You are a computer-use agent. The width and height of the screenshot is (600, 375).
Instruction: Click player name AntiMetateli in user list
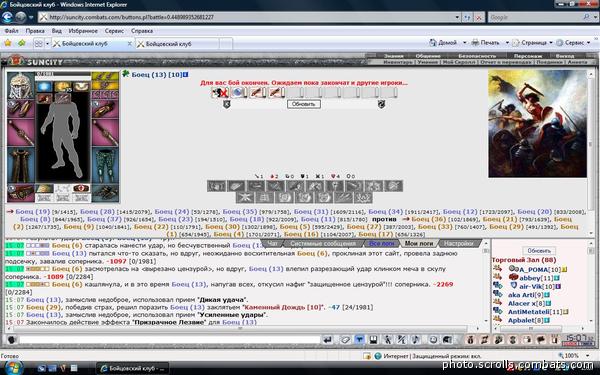coord(528,312)
